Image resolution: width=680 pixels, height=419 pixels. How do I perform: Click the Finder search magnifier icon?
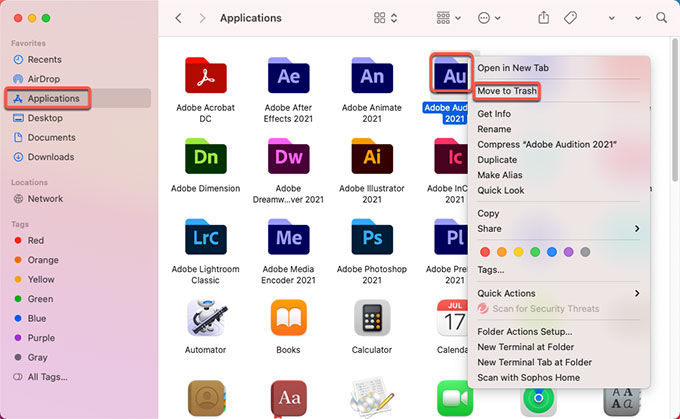[x=661, y=18]
